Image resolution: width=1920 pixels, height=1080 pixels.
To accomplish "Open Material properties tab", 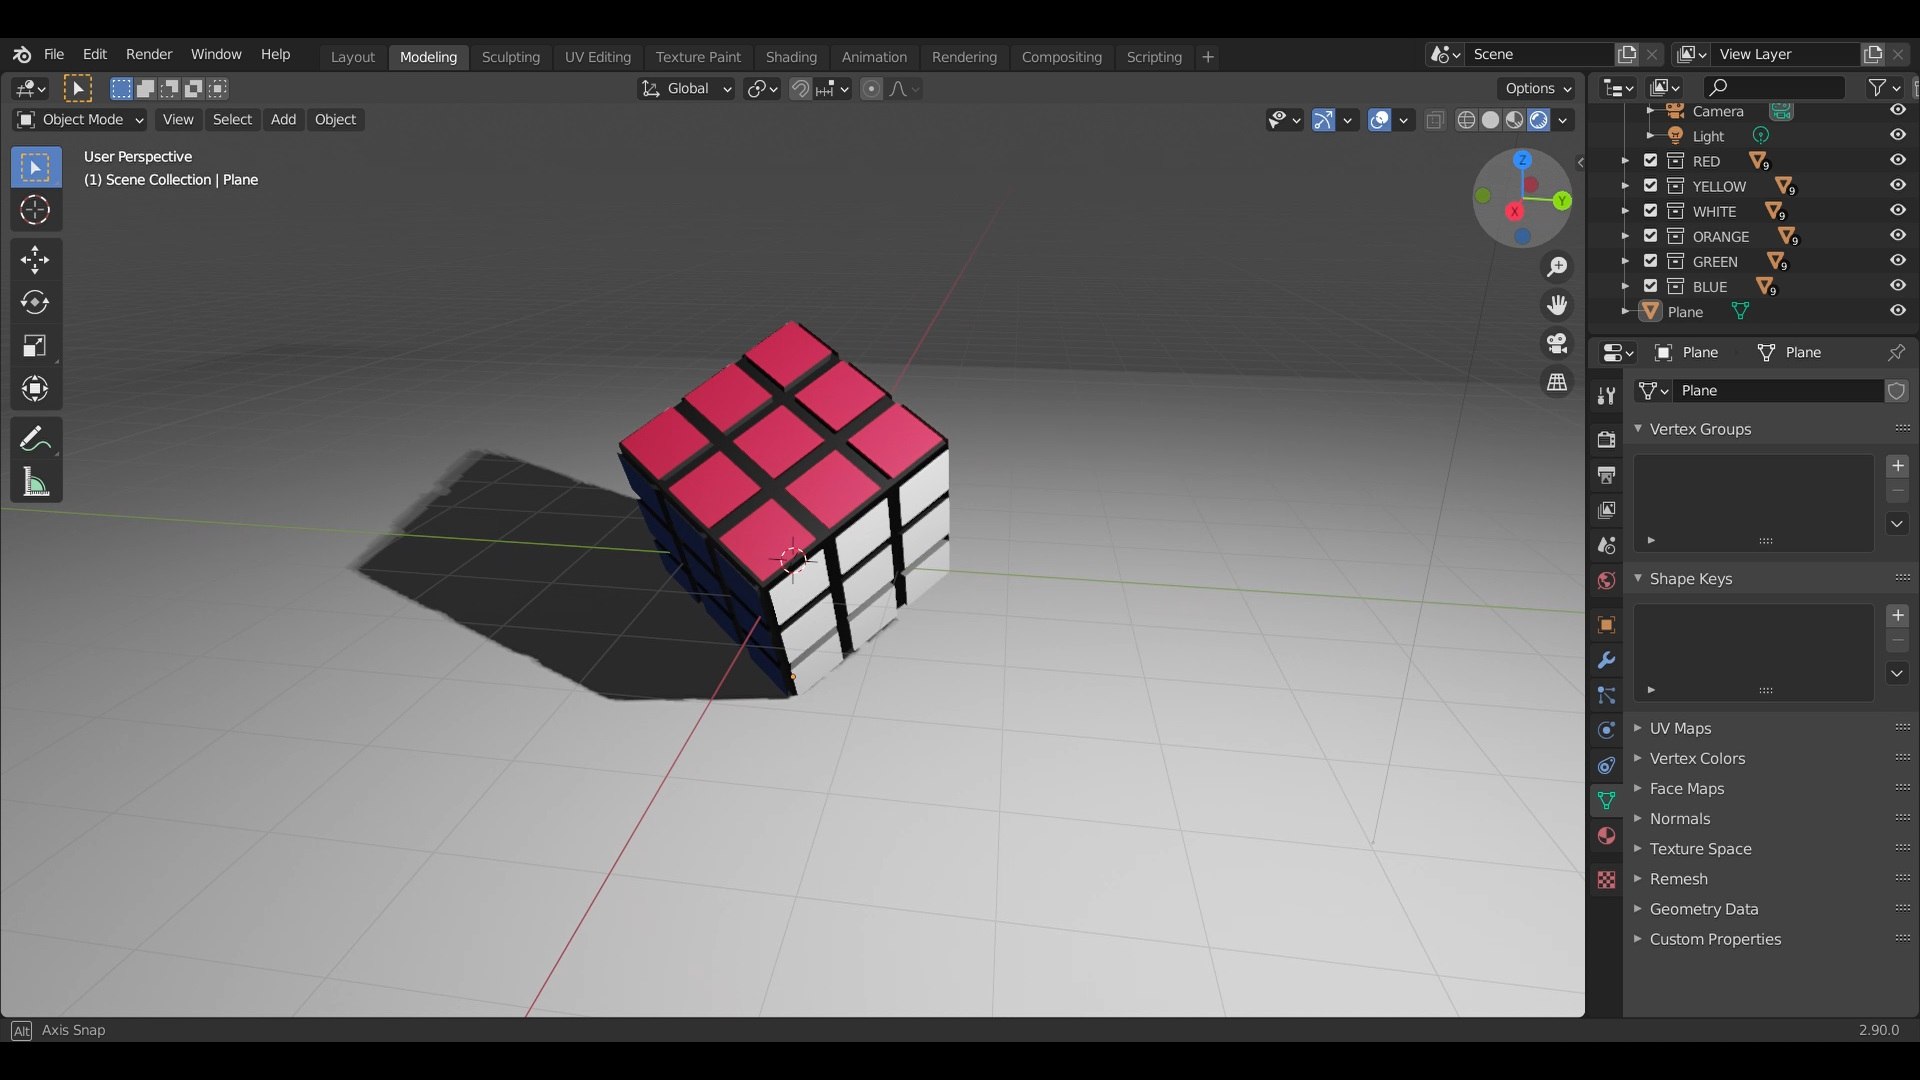I will click(1606, 836).
